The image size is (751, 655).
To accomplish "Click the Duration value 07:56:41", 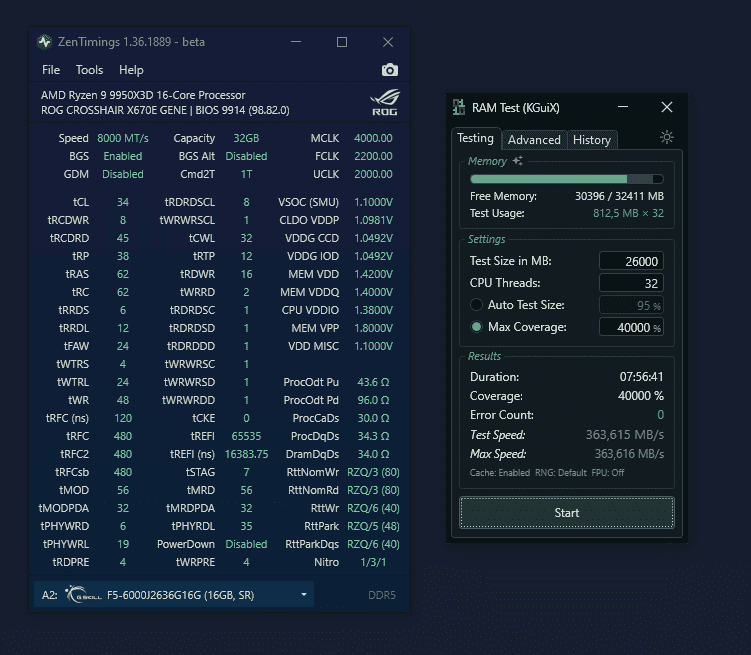I will 641,377.
